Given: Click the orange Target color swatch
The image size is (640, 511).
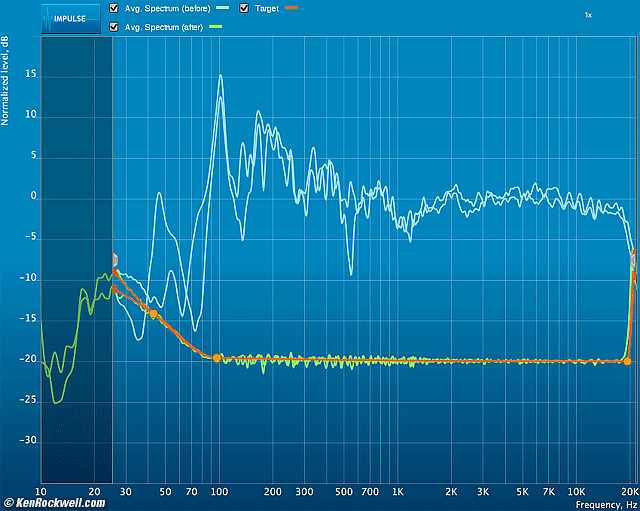Looking at the screenshot, I should click(x=291, y=8).
